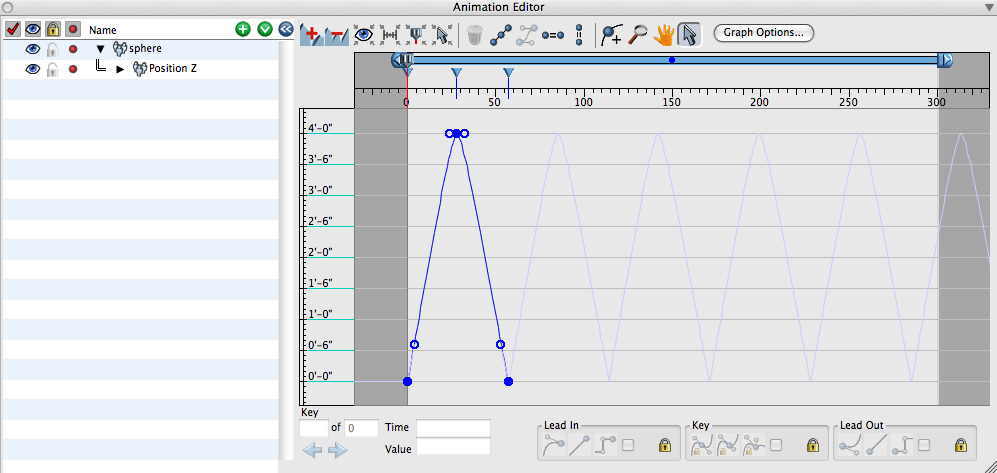Click the diagonal linked keys icon
This screenshot has width=997, height=473.
click(x=500, y=35)
